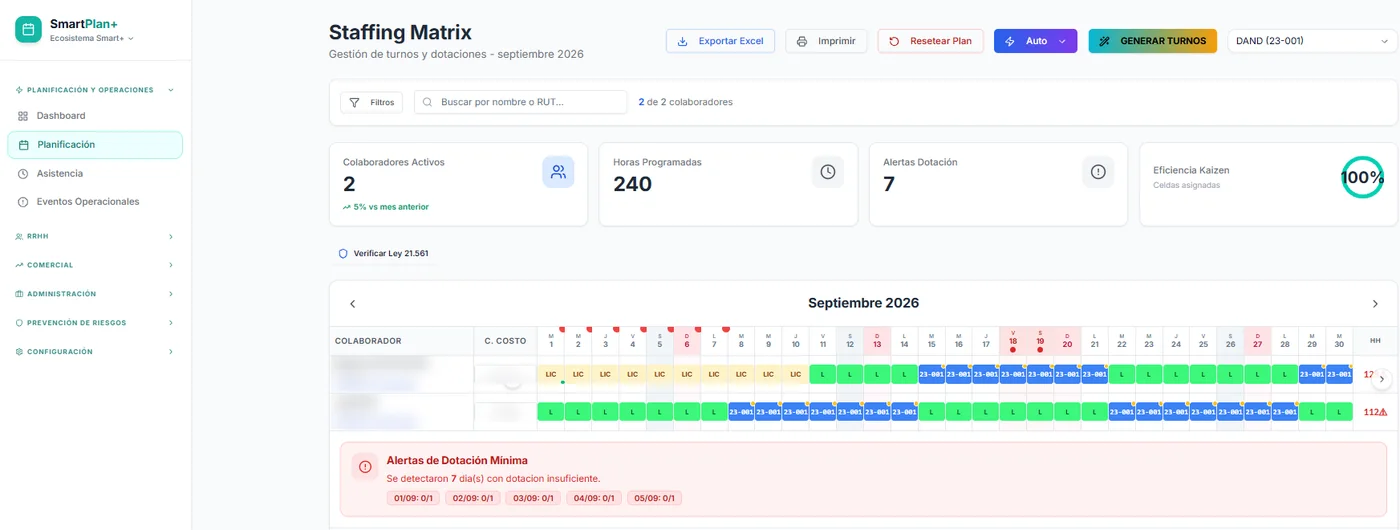Click the Asistencia clock icon
The height and width of the screenshot is (530, 1400).
tap(23, 173)
